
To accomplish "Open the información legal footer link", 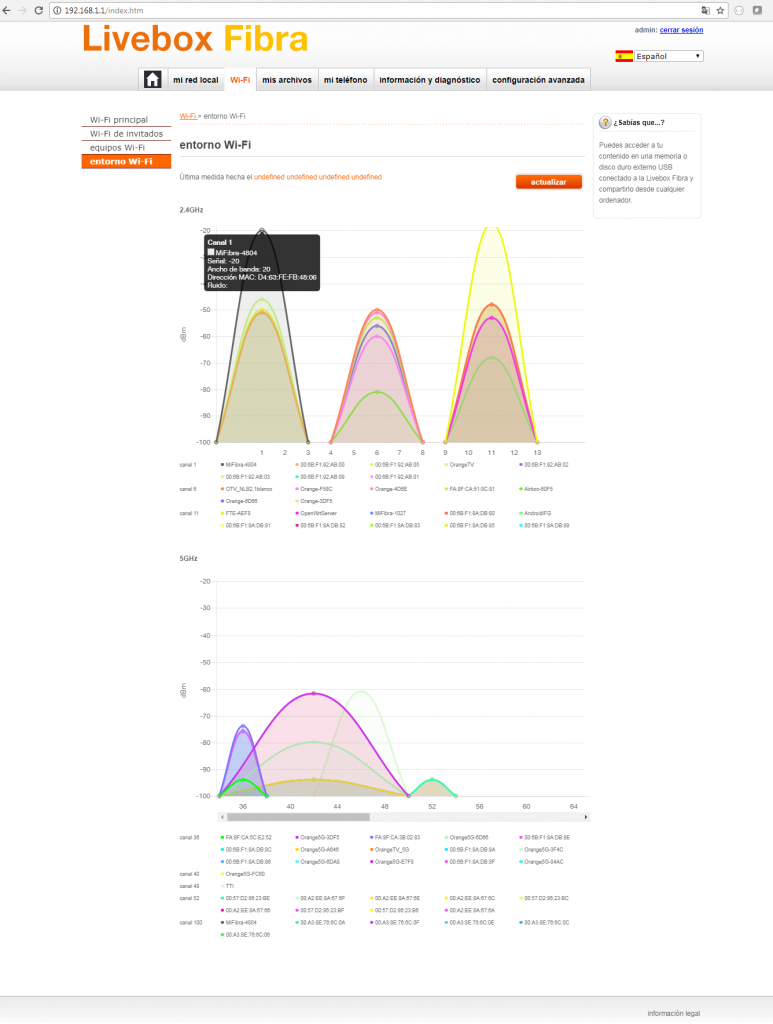I will tap(673, 1014).
